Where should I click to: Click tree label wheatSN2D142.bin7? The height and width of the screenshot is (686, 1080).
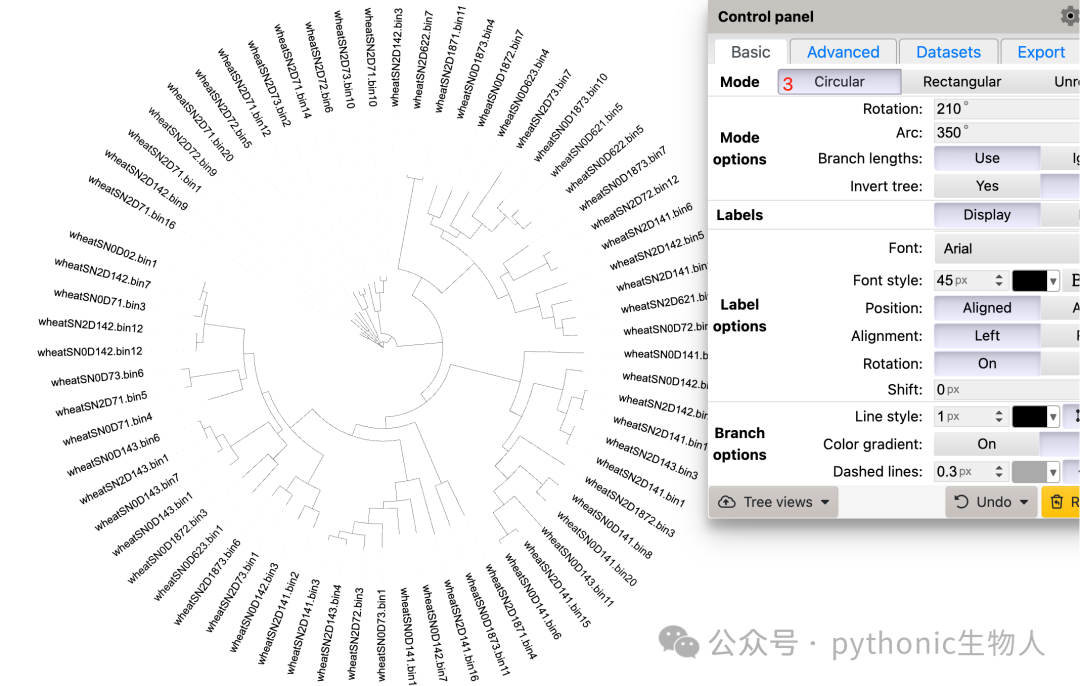(103, 273)
